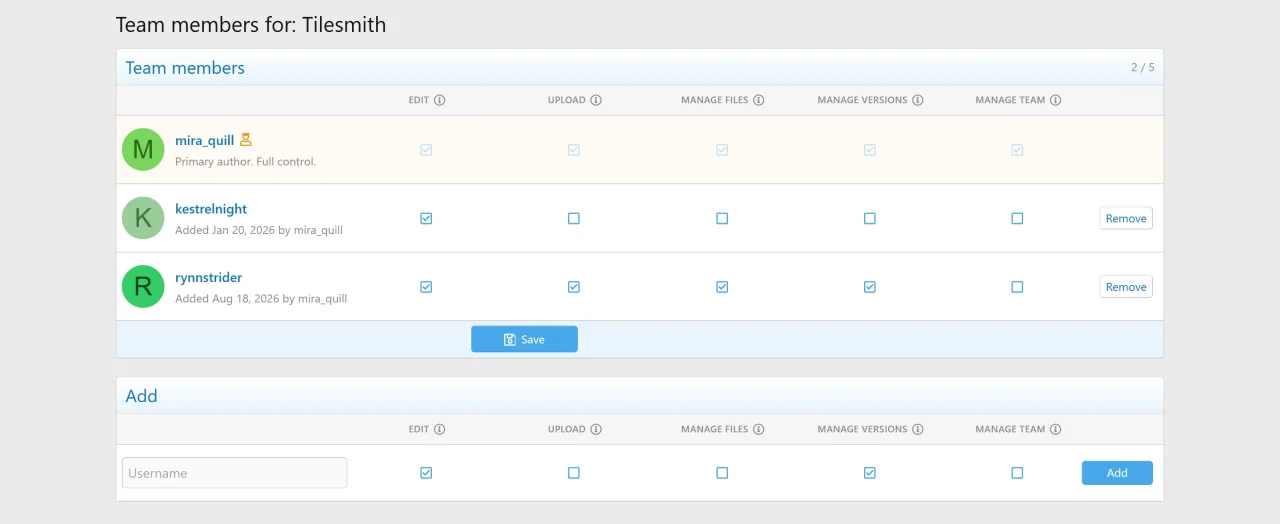Click info icon beside MANAGE FILES in Team members header

[759, 100]
